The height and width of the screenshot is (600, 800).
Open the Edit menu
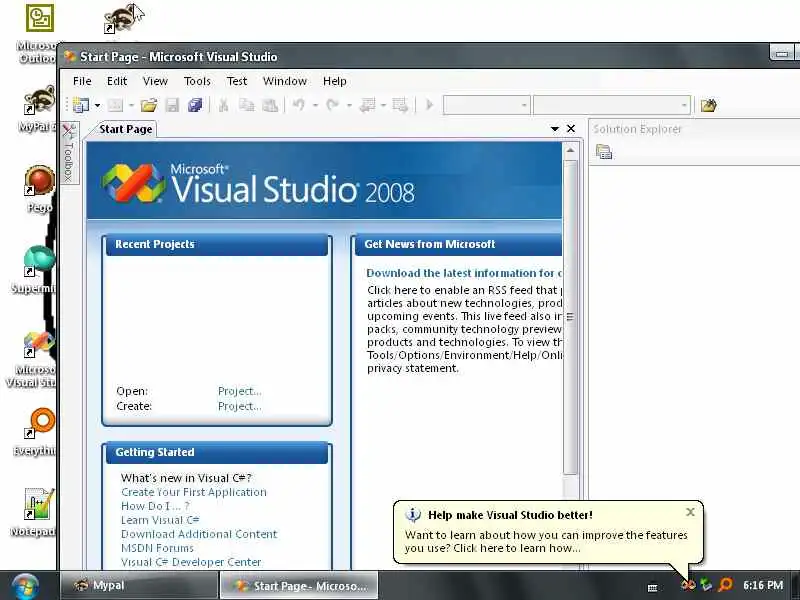117,81
